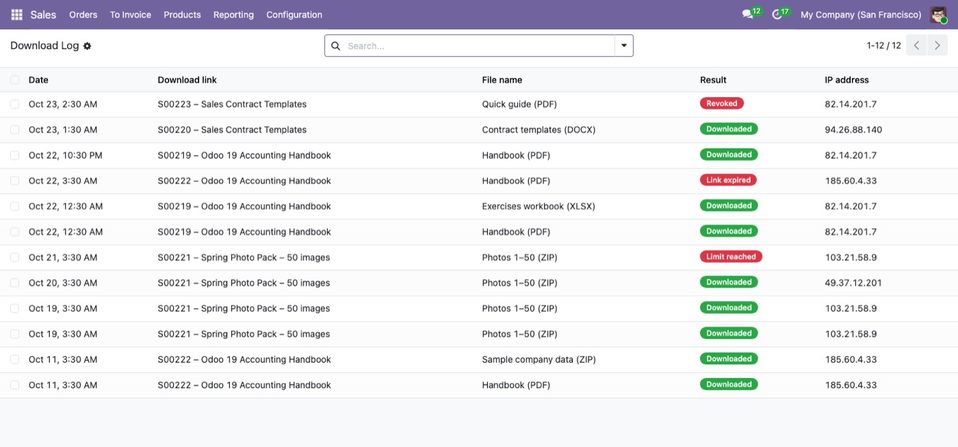The height and width of the screenshot is (447, 958).
Task: Go to next page arrow
Action: coord(937,45)
